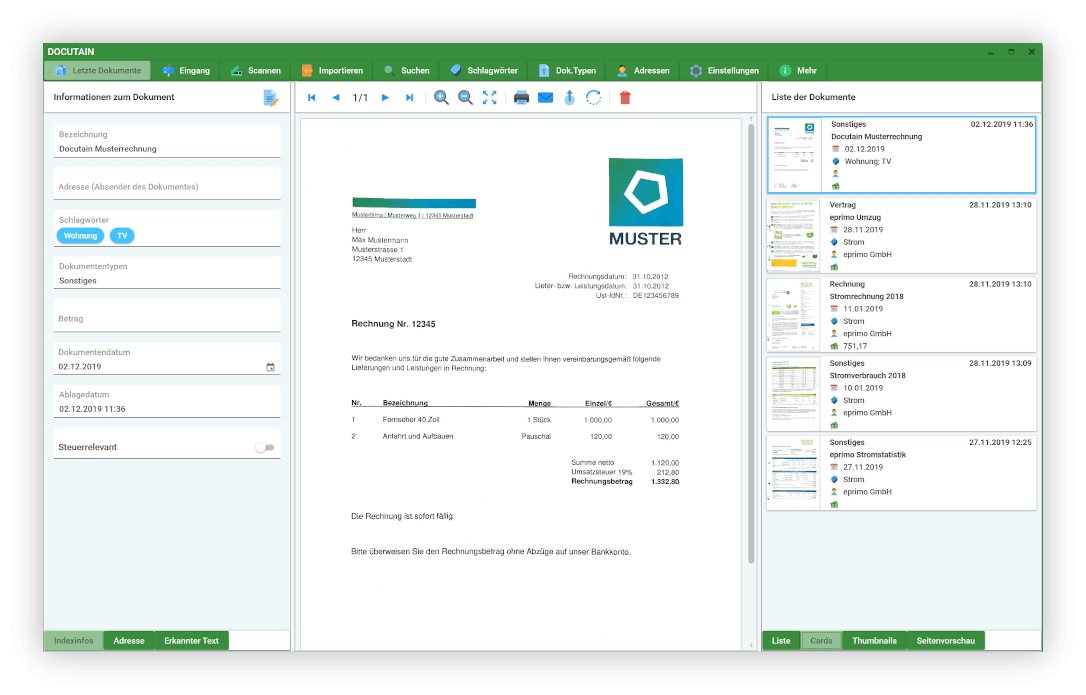The image size is (1086, 695).
Task: Select the TV keyword tag
Action: 121,236
